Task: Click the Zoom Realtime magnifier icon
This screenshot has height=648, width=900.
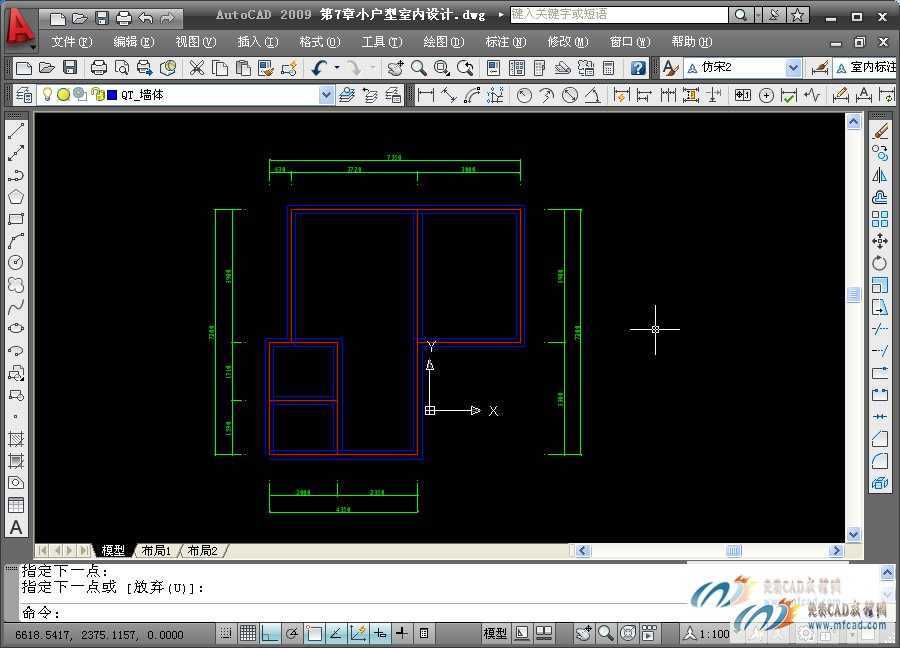Action: coord(418,68)
